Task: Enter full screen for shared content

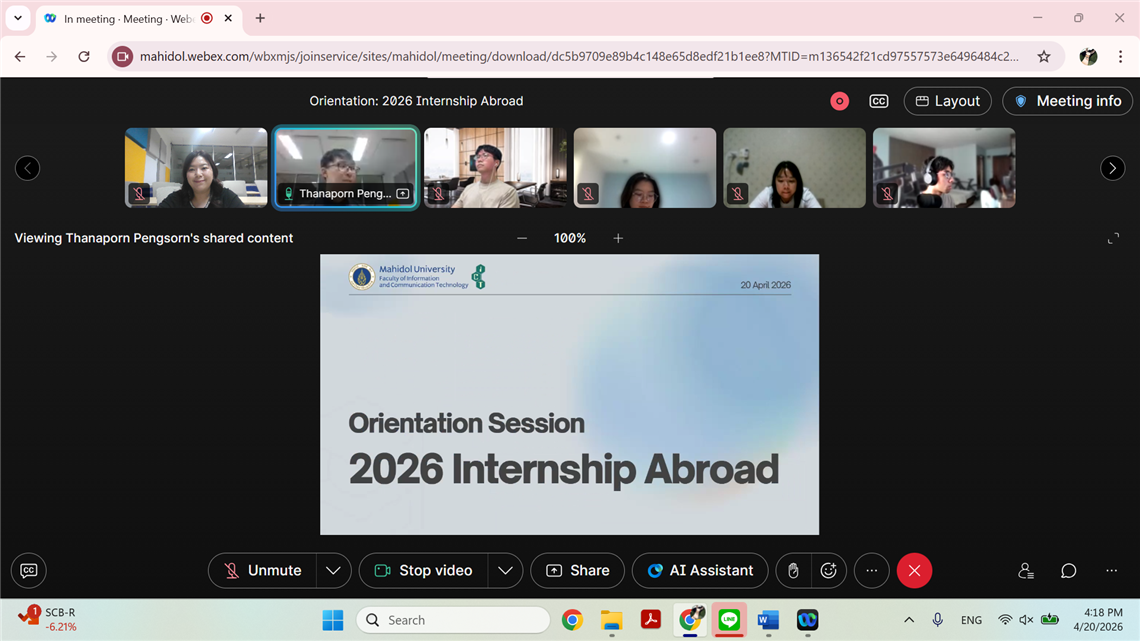Action: (1113, 238)
